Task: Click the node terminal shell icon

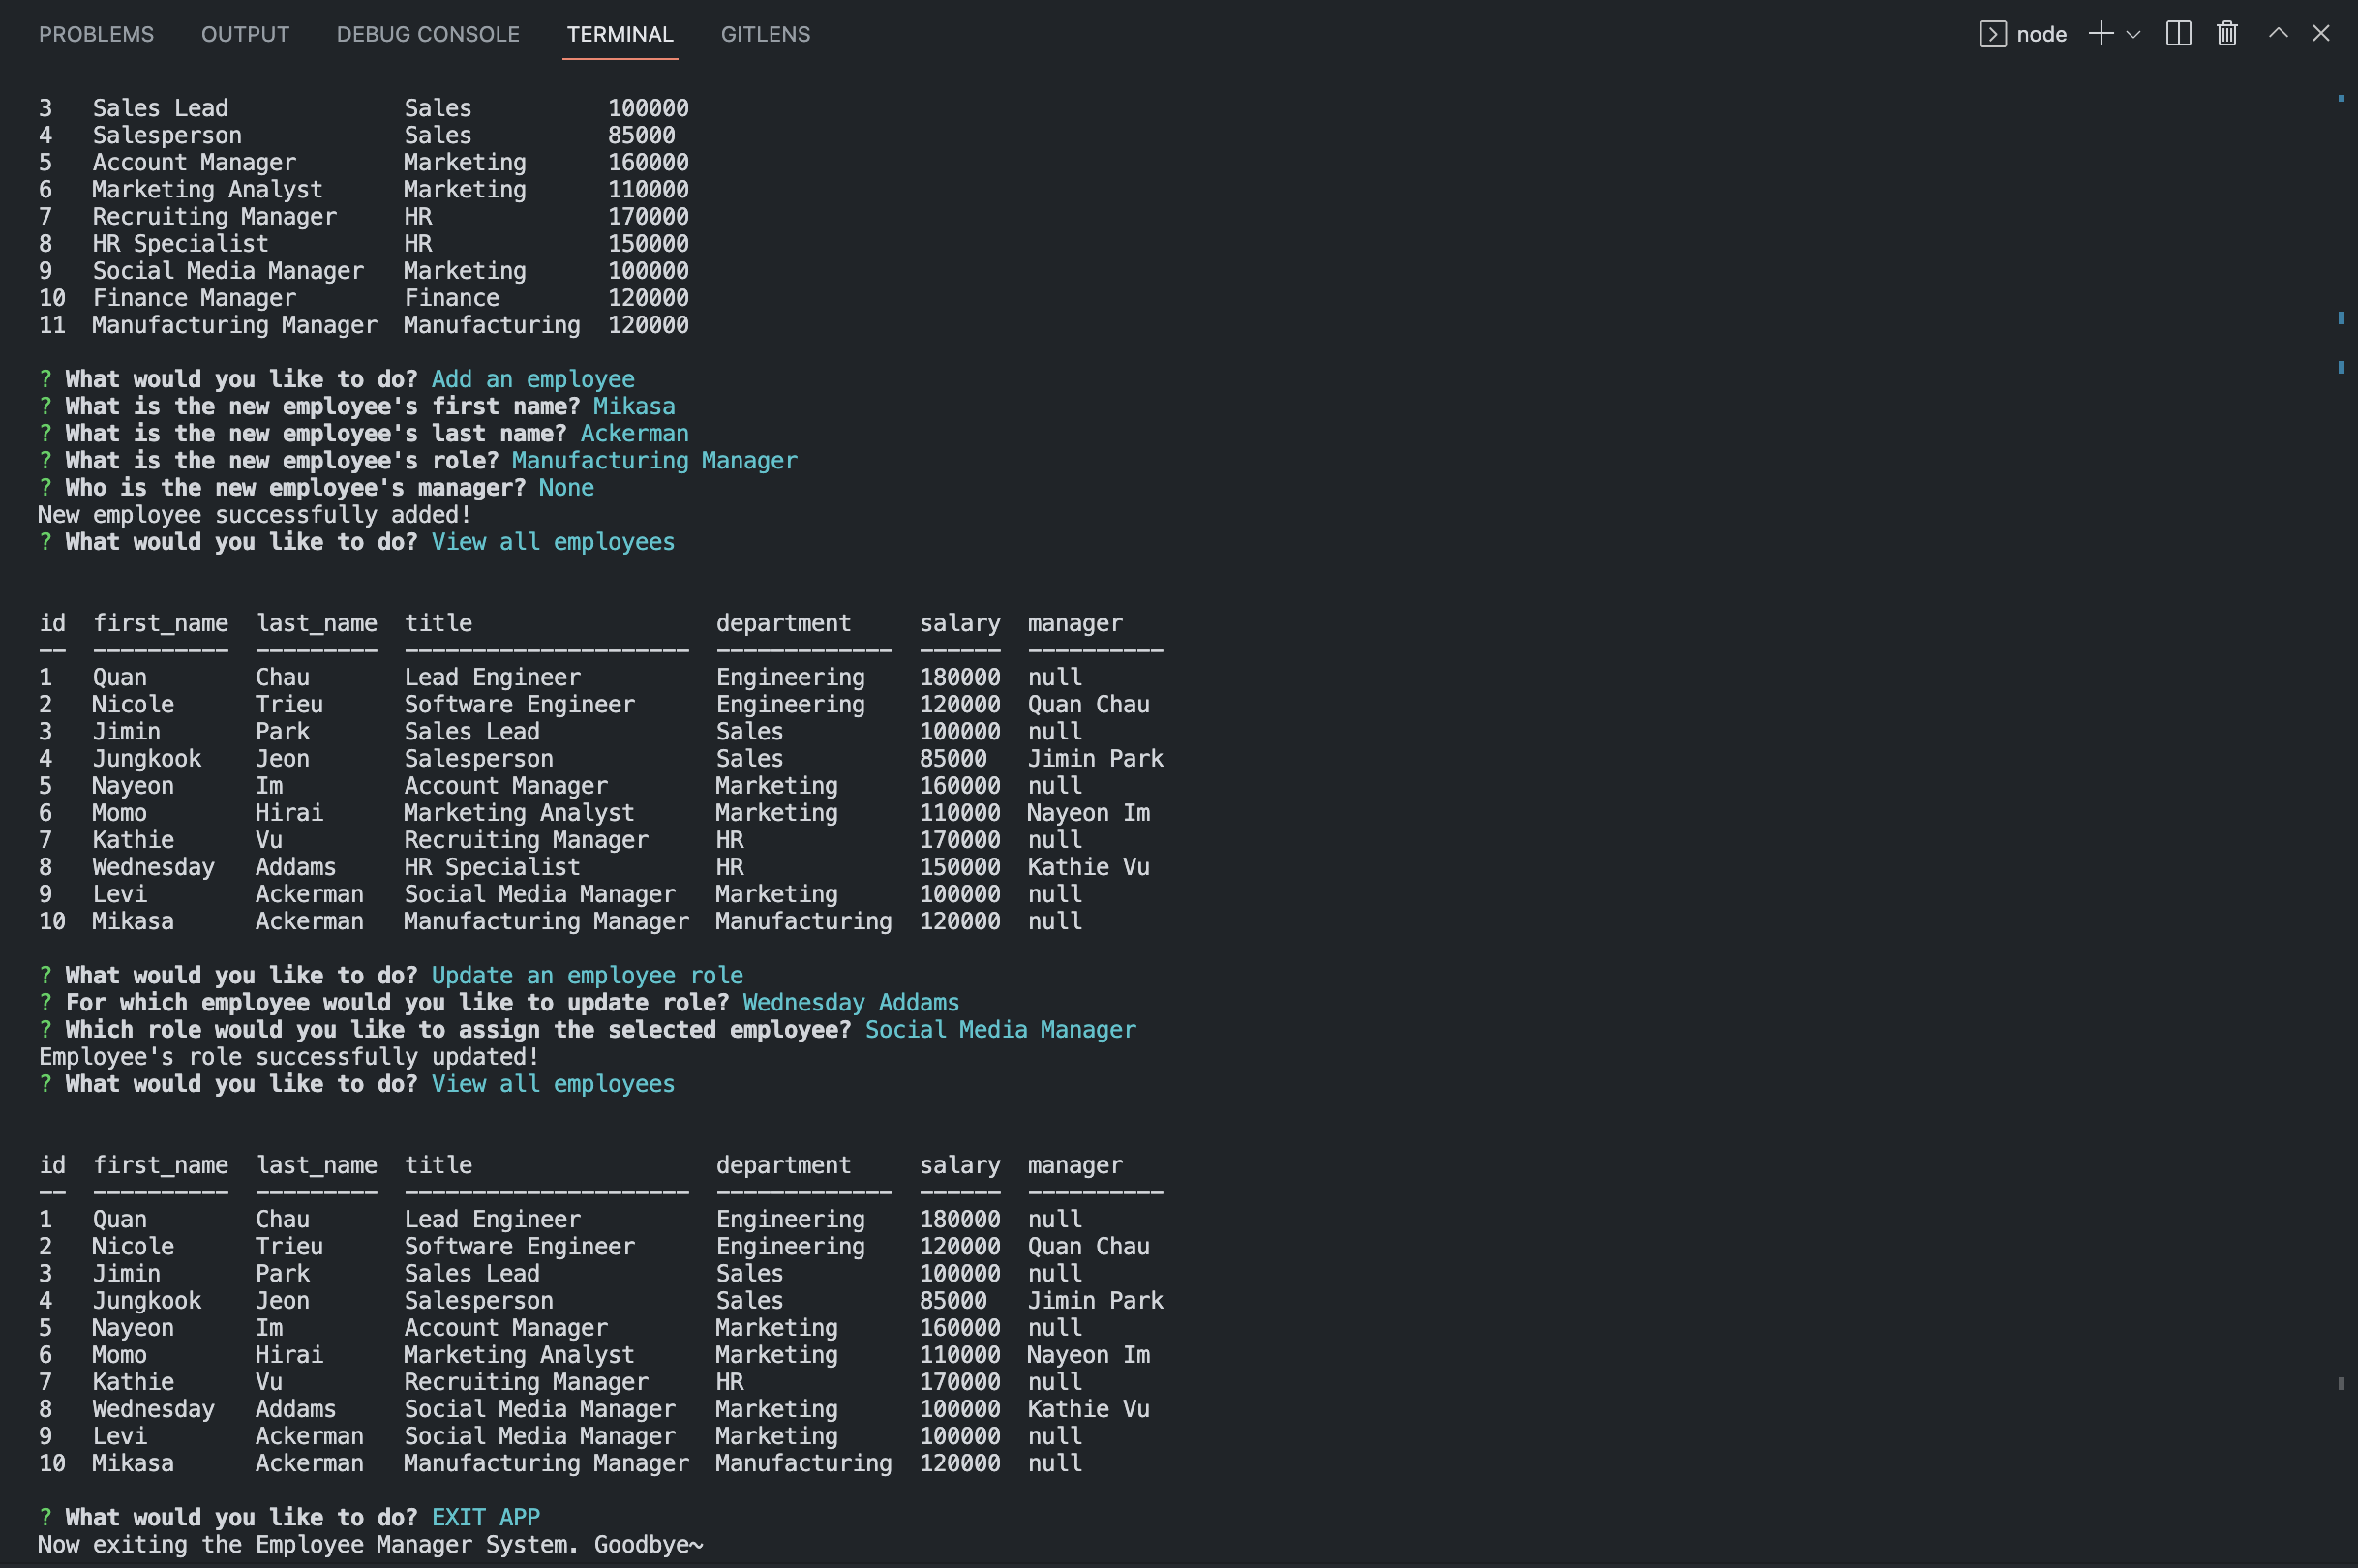Action: click(x=1991, y=34)
